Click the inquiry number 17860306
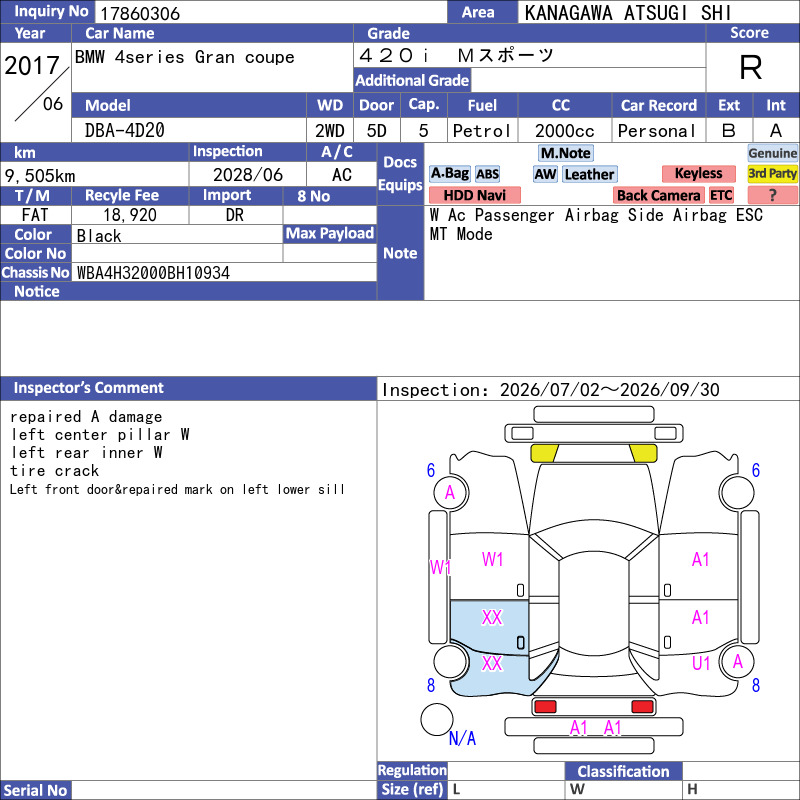The height and width of the screenshot is (800, 800). coord(140,13)
